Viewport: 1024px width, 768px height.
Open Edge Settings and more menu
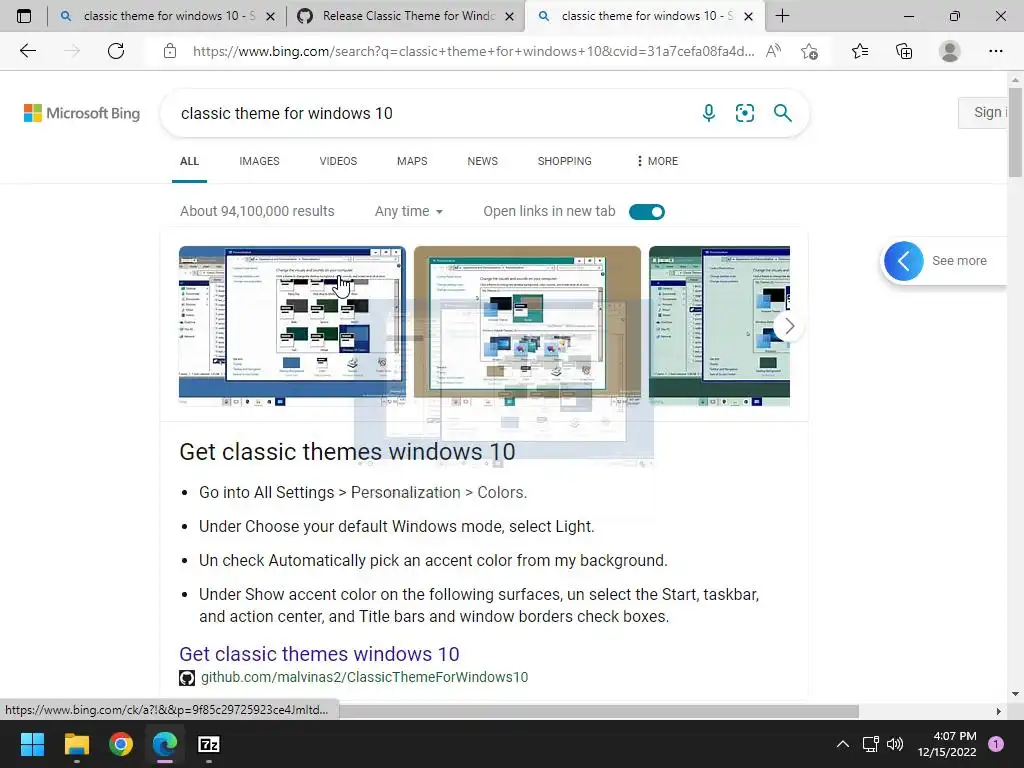pos(995,51)
